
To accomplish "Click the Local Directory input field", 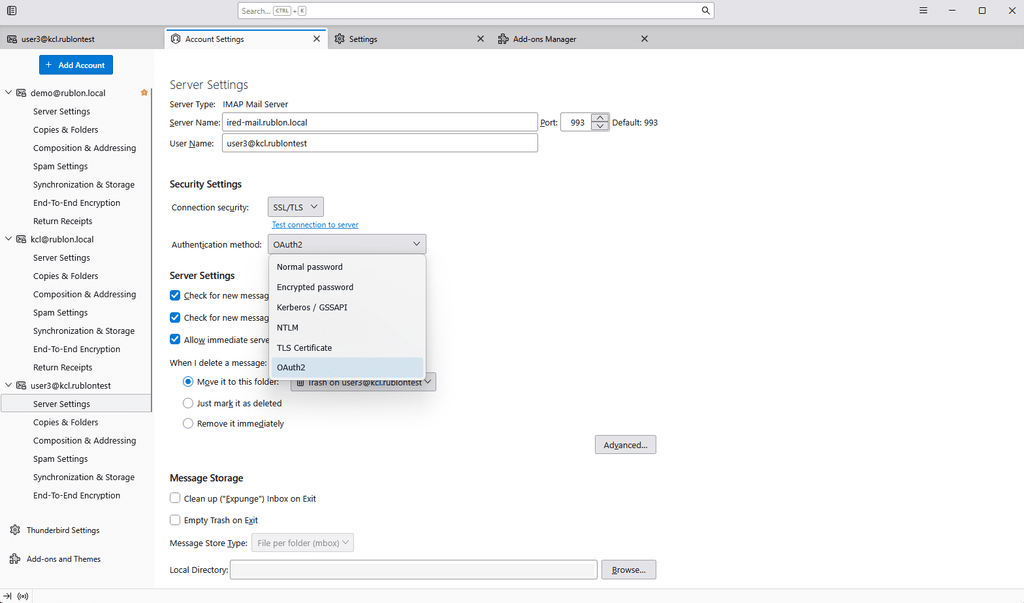I will pyautogui.click(x=413, y=570).
